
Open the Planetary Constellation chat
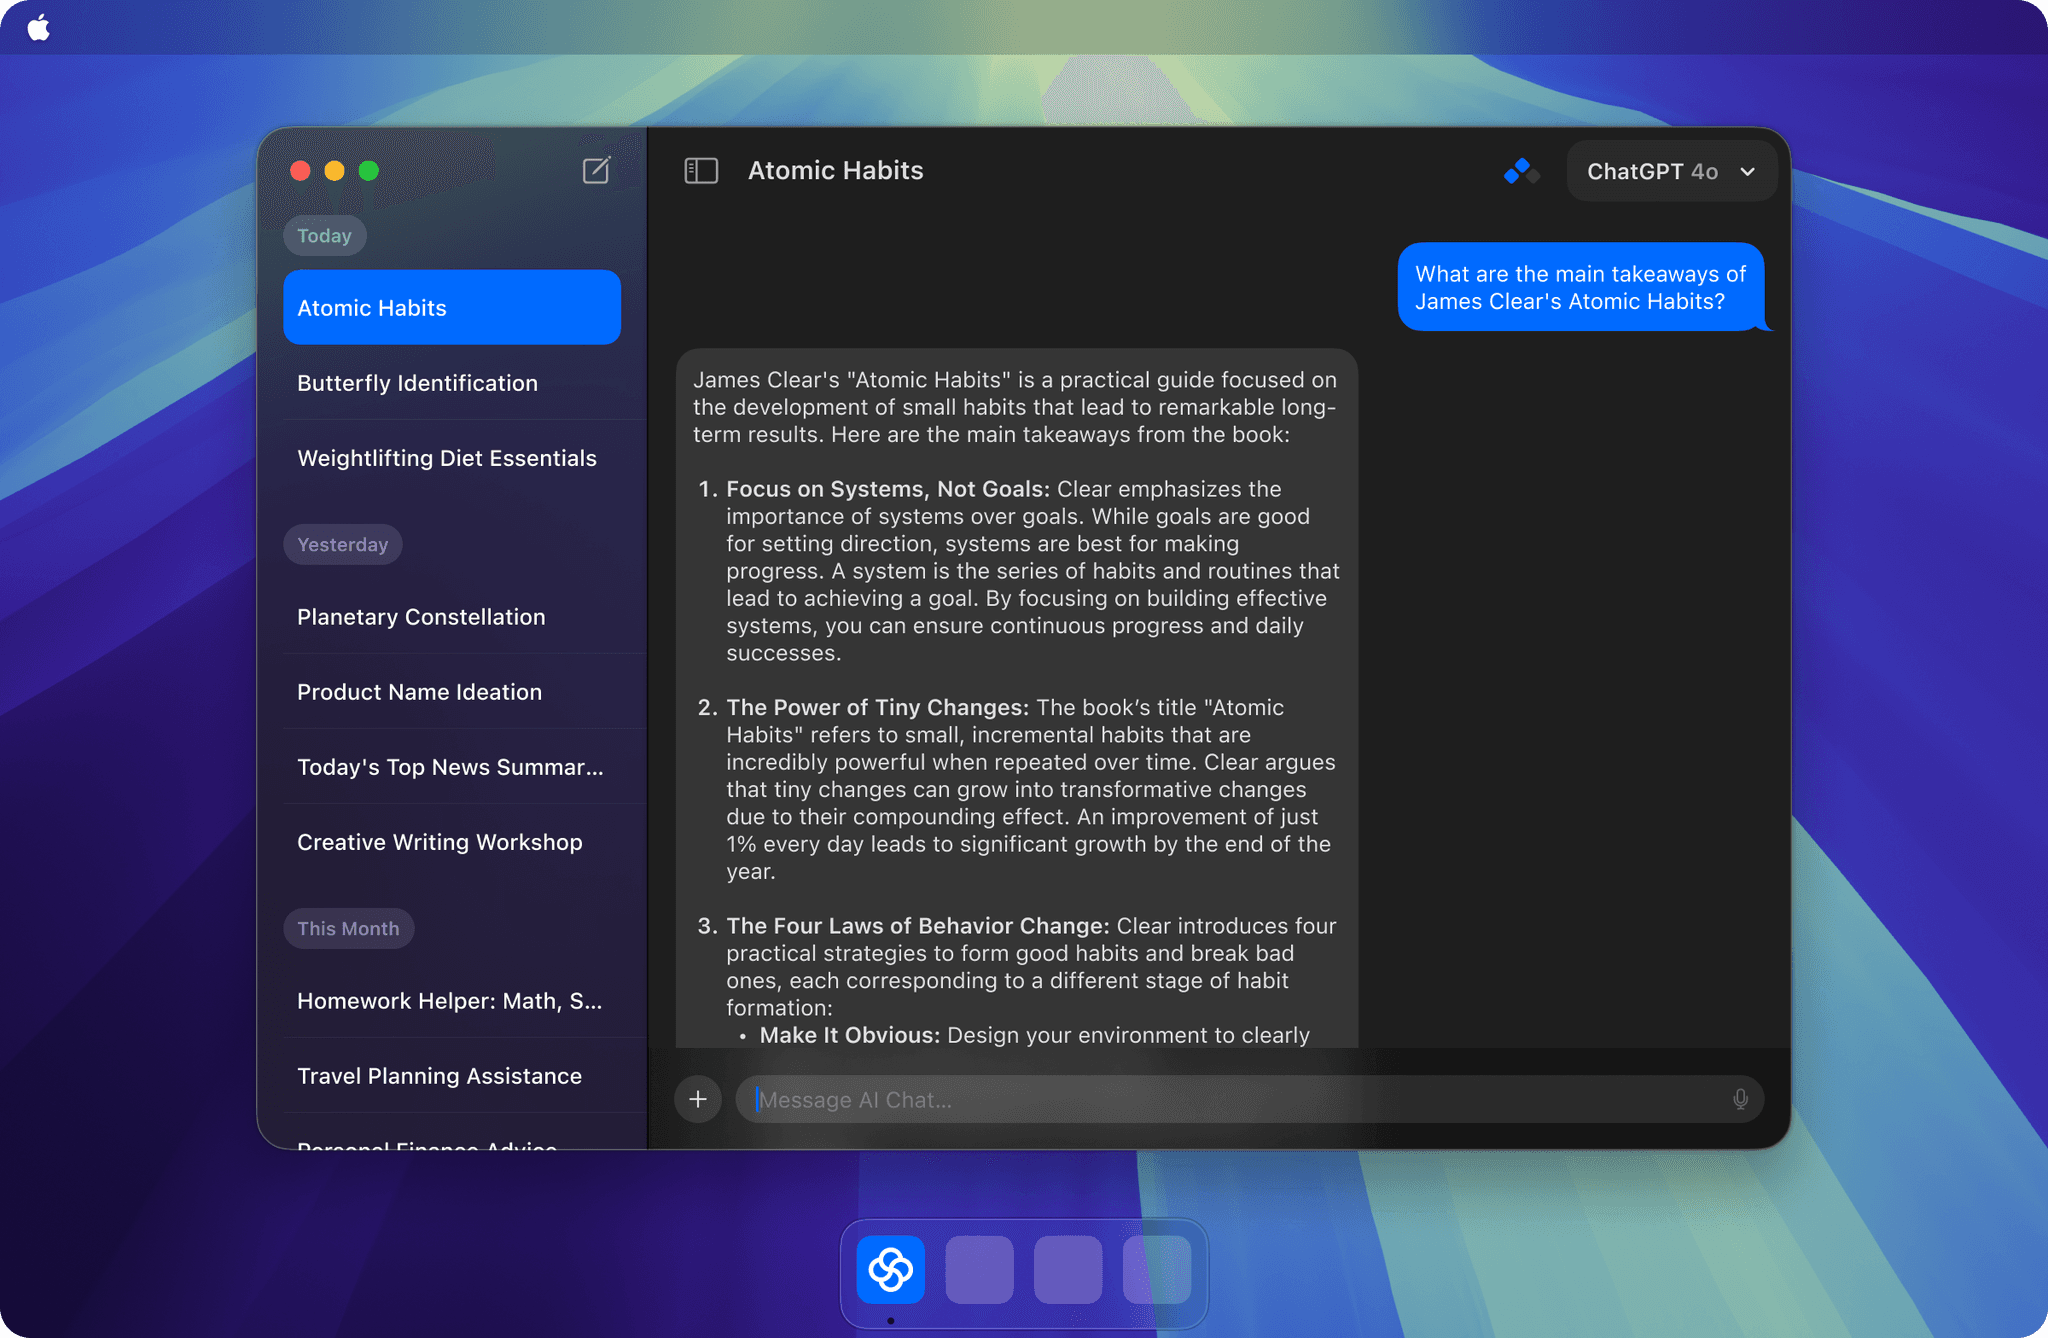pos(421,617)
